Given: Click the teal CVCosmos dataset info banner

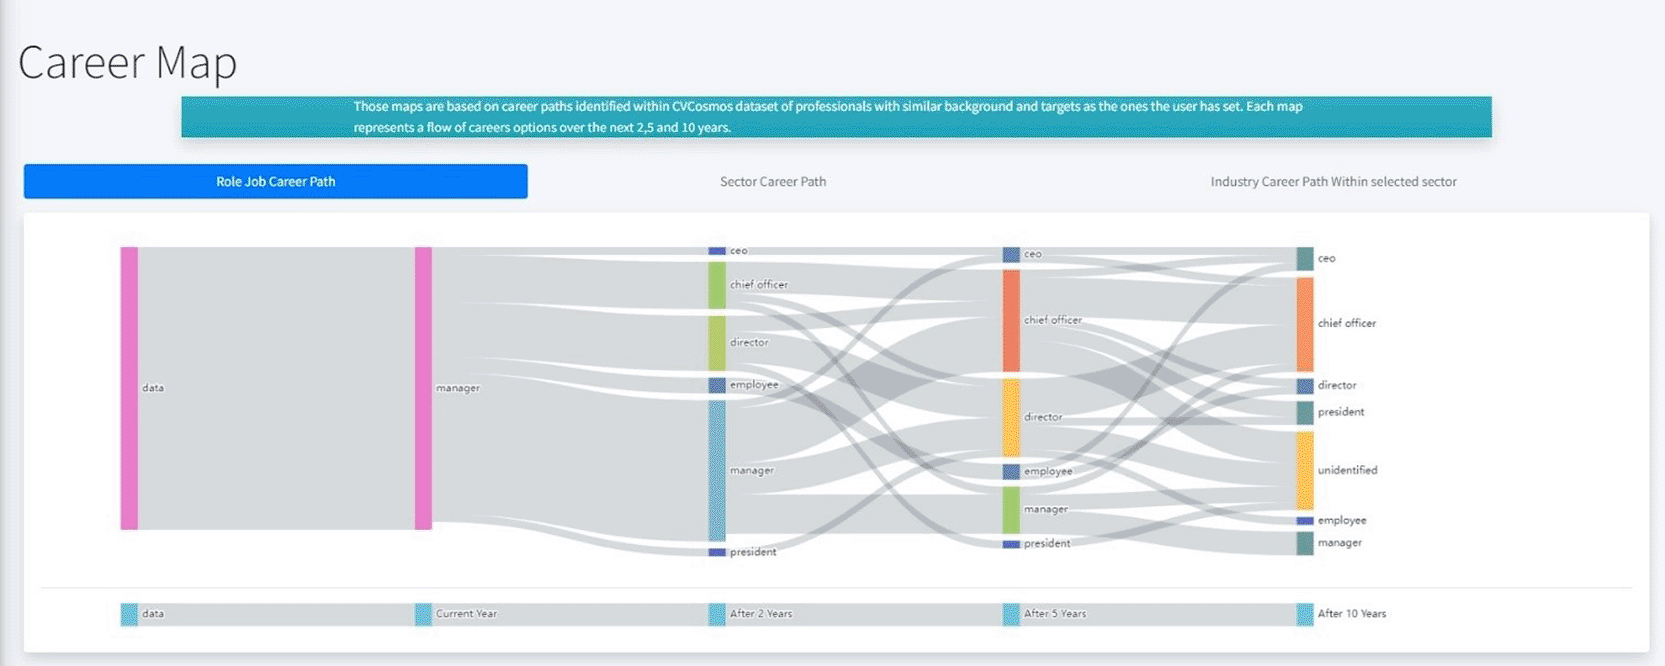Looking at the screenshot, I should point(836,117).
